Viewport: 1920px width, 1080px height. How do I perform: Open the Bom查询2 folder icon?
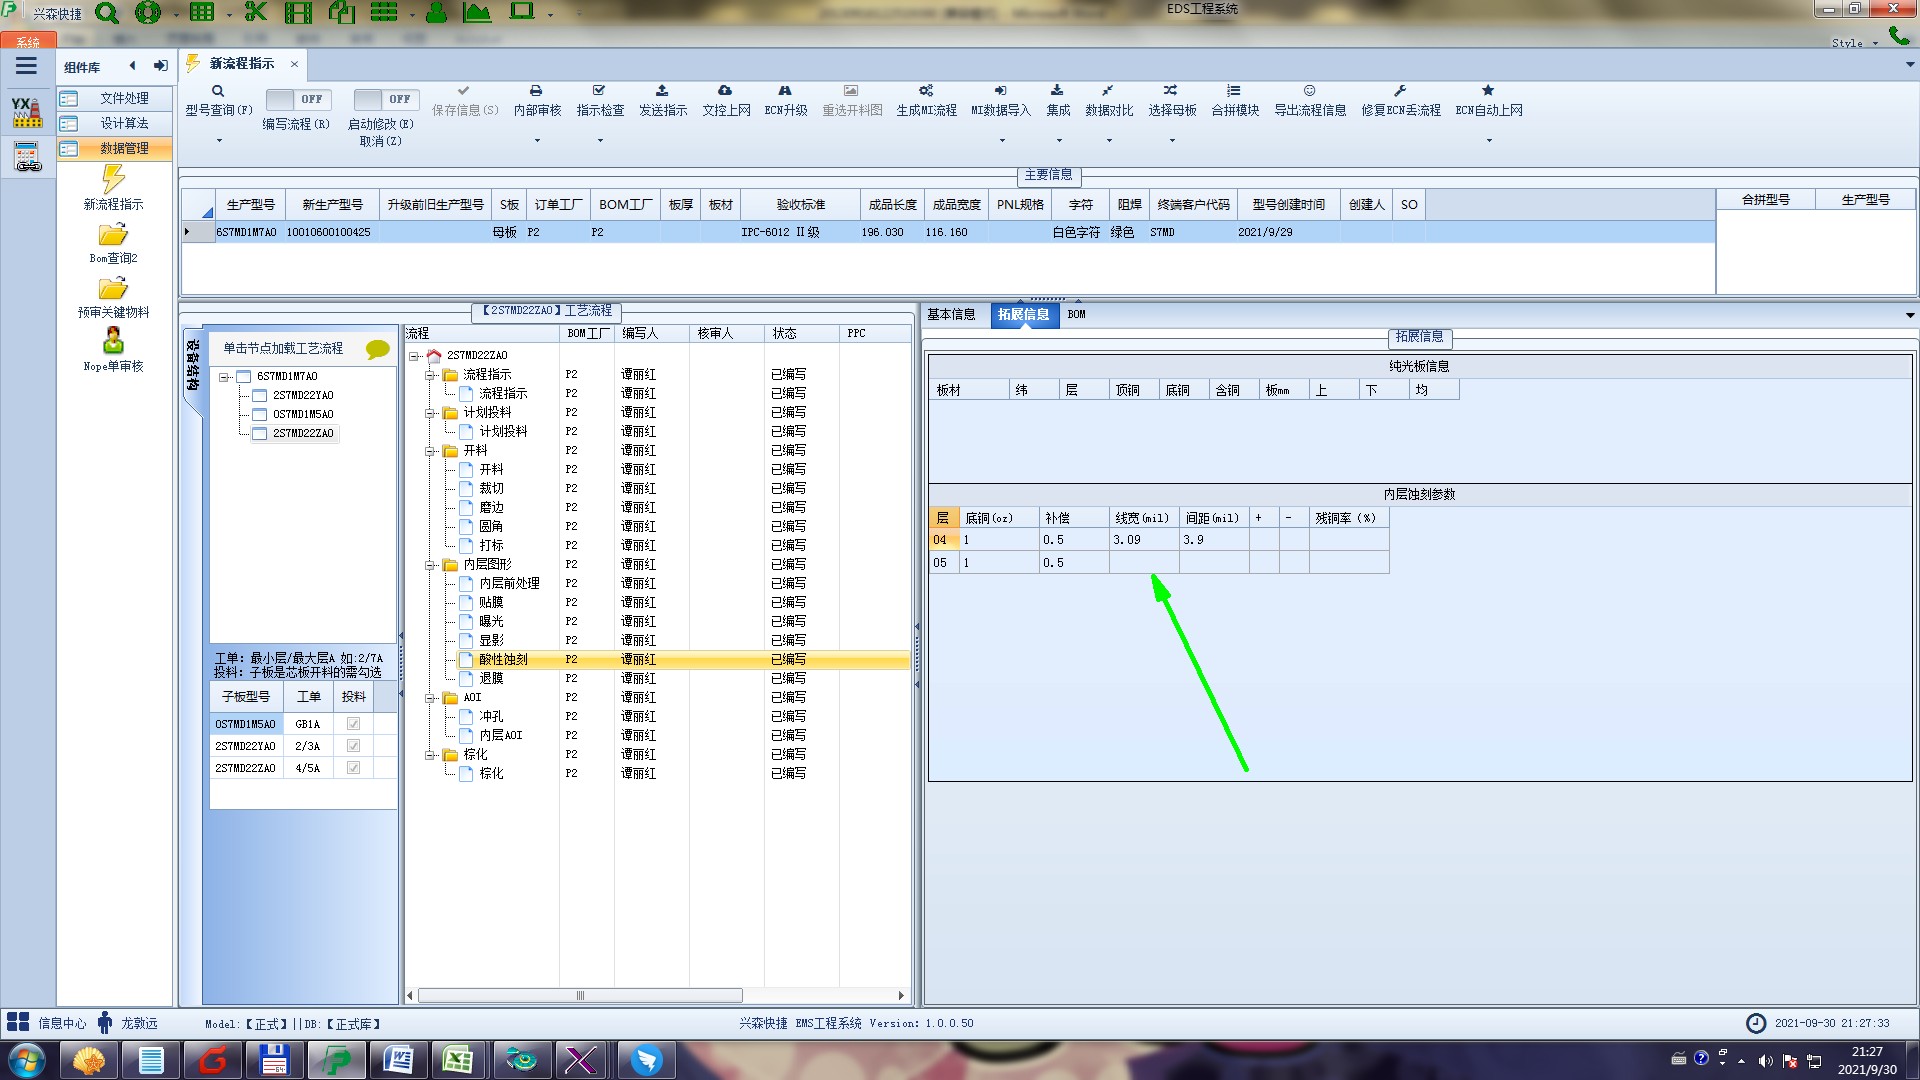(113, 235)
